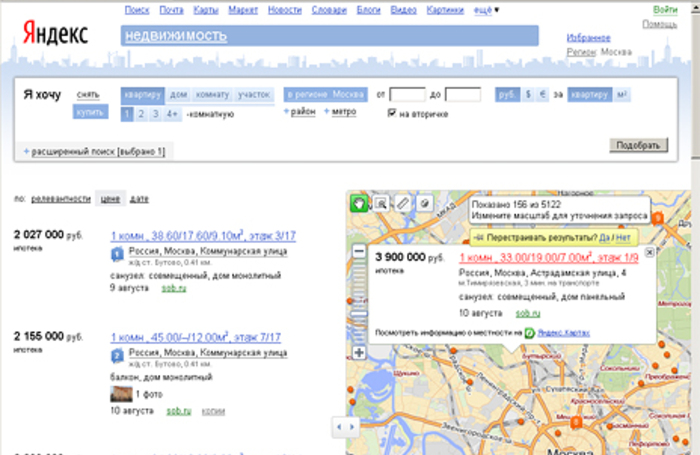Expand map panel with right arrow
The height and width of the screenshot is (455, 700).
coord(352,427)
